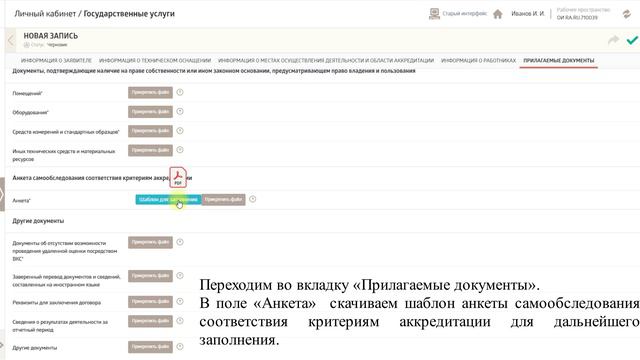Click Личный кабинет breadcrumb

click(45, 13)
